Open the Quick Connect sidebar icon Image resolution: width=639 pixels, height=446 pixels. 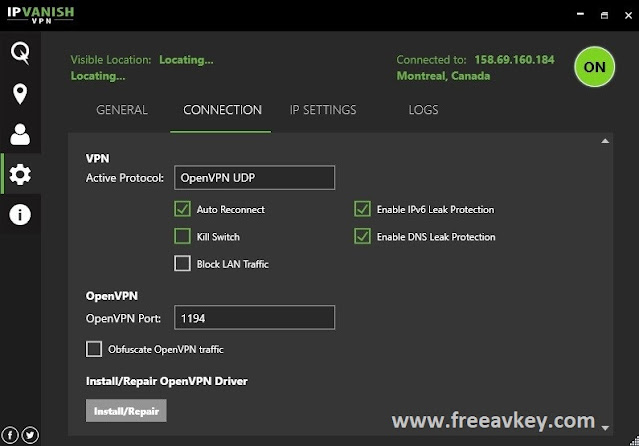click(20, 53)
